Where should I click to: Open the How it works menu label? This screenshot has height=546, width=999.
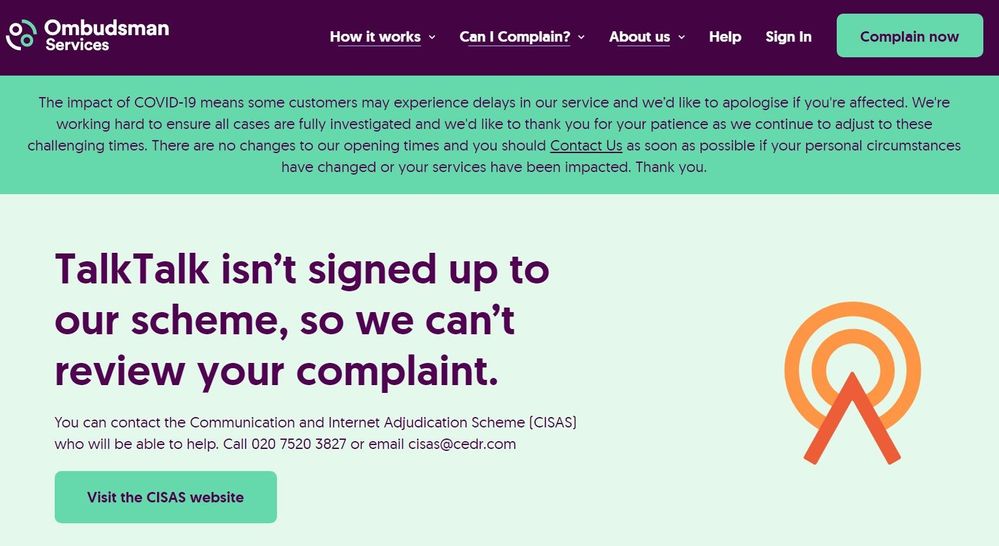[375, 37]
